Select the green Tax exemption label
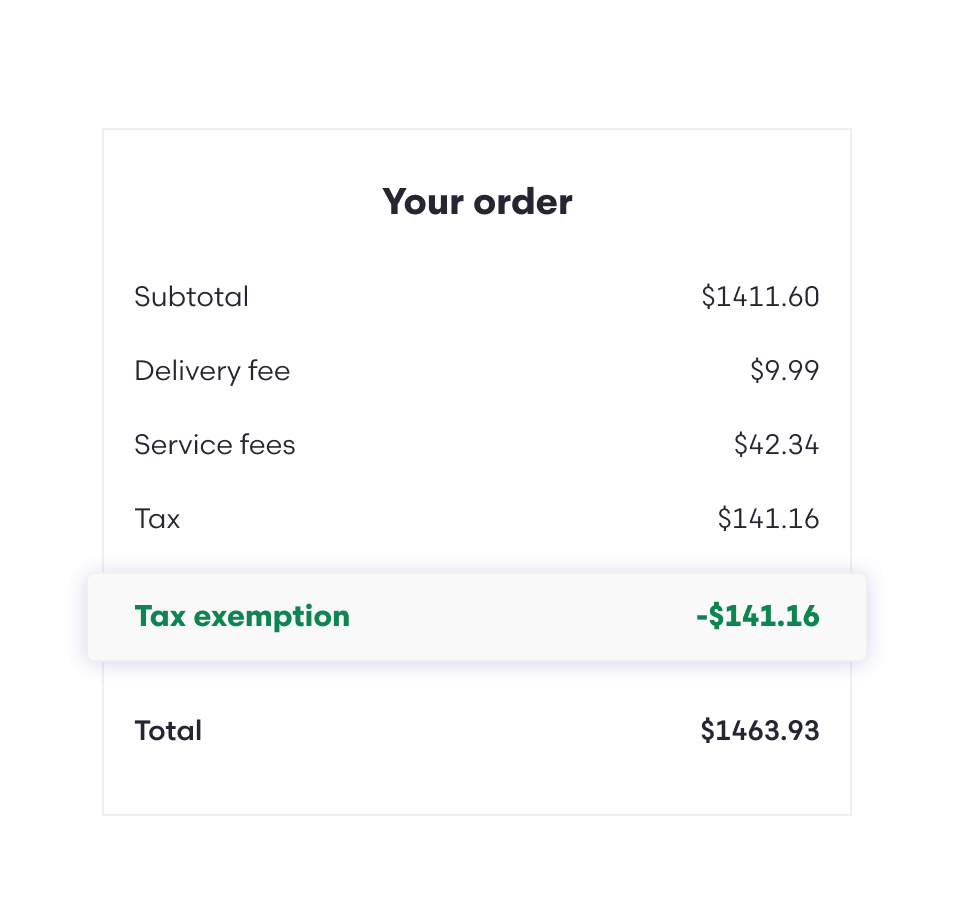954x900 pixels. coord(242,616)
